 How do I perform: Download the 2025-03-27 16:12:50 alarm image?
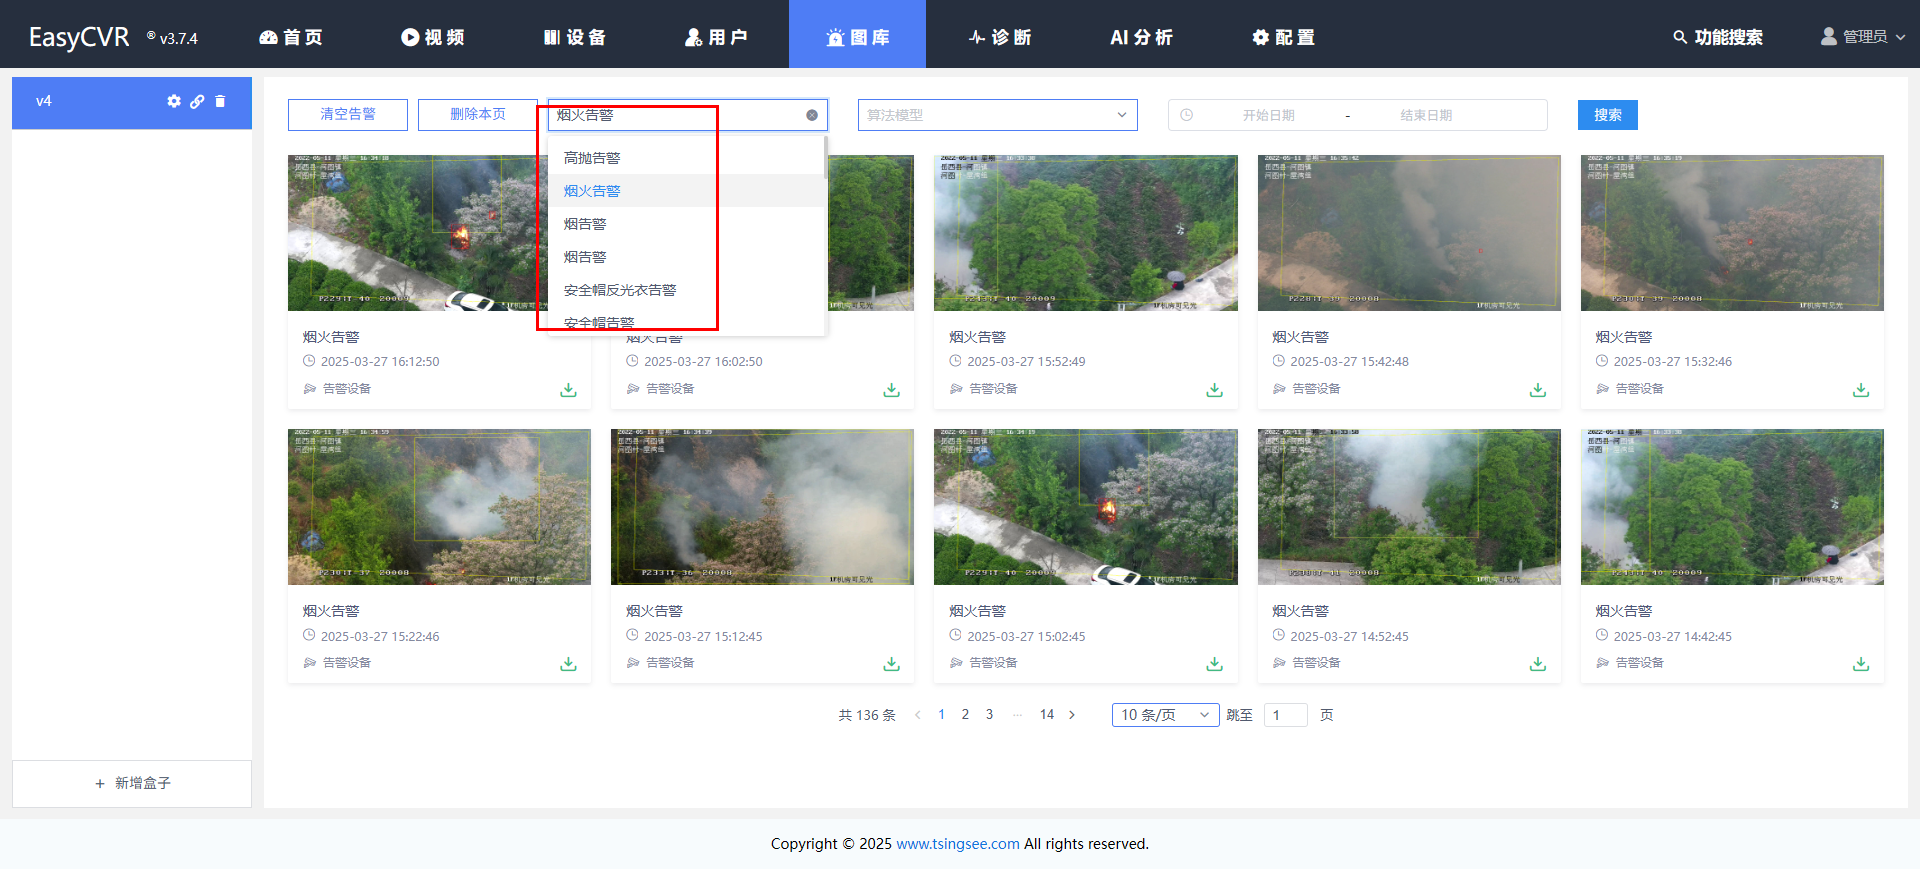pyautogui.click(x=568, y=390)
